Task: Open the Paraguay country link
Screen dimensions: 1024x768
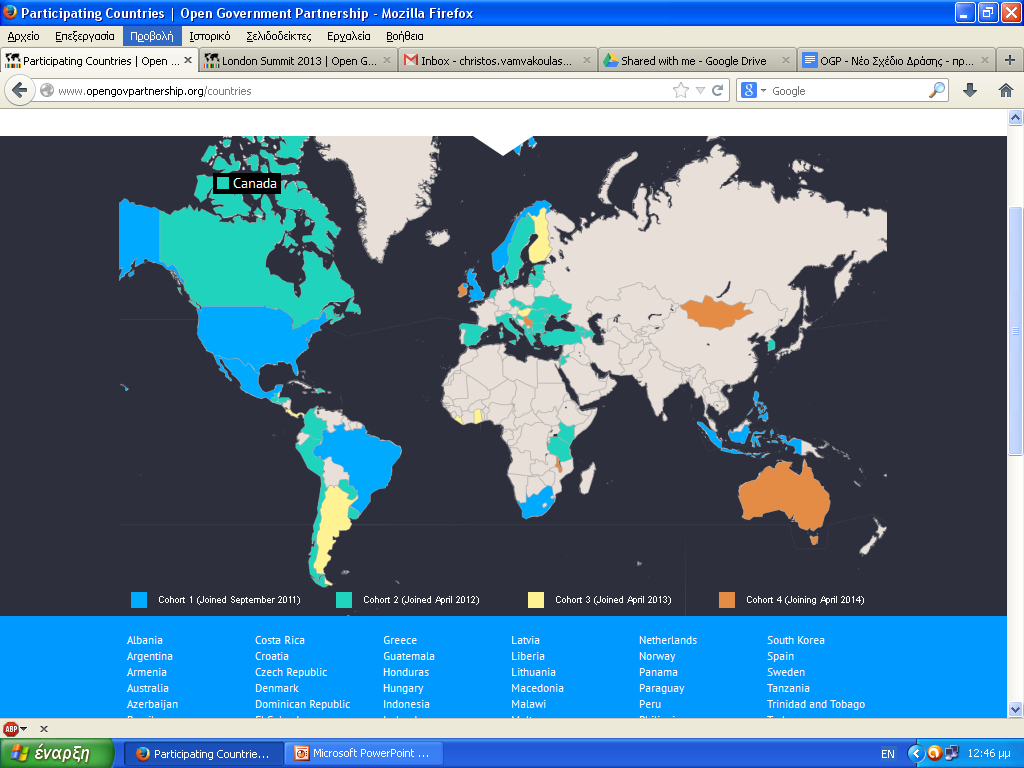Action: click(x=662, y=688)
